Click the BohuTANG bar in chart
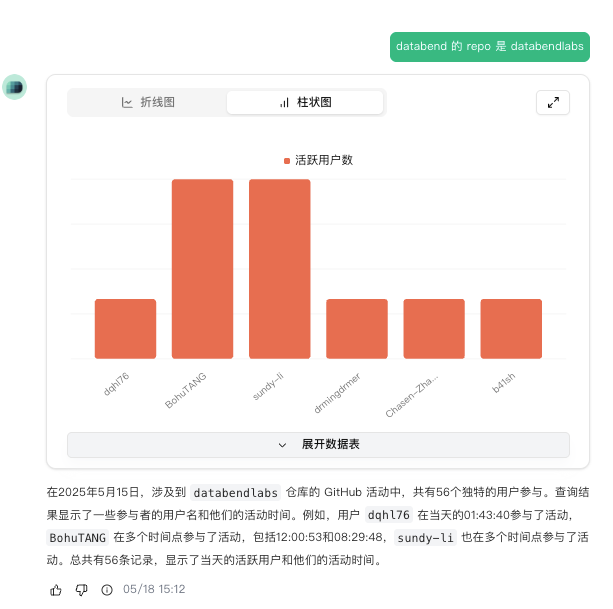The image size is (613, 609). point(203,269)
